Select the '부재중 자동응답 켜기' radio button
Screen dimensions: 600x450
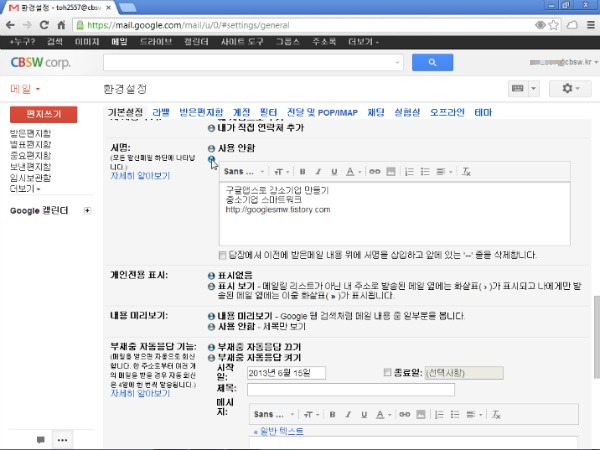211,358
